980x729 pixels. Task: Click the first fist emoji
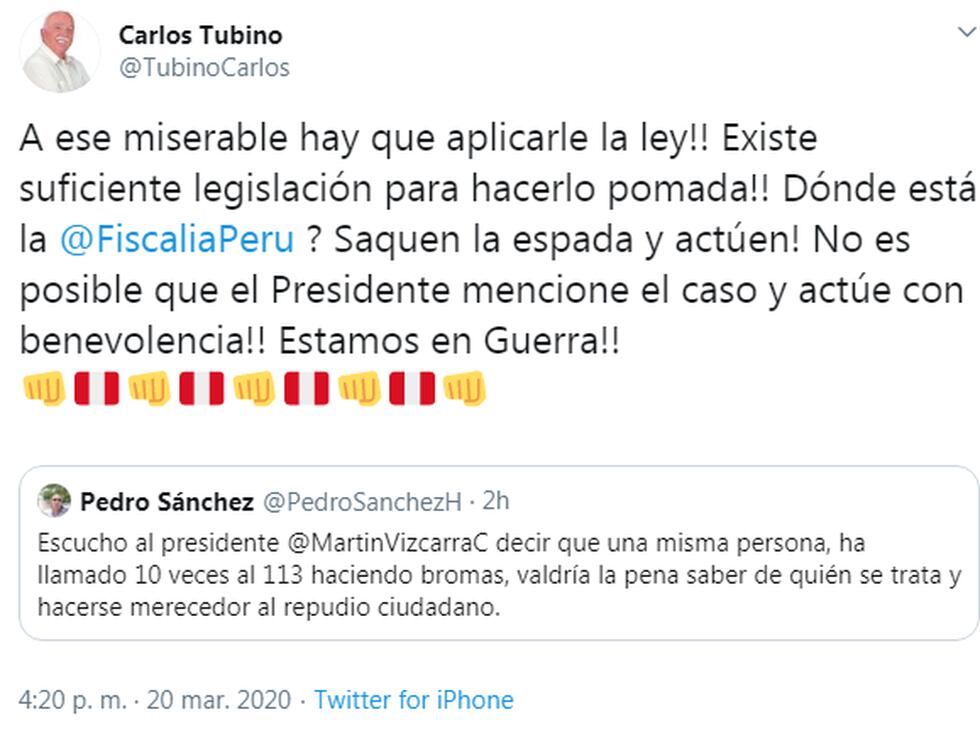43,388
